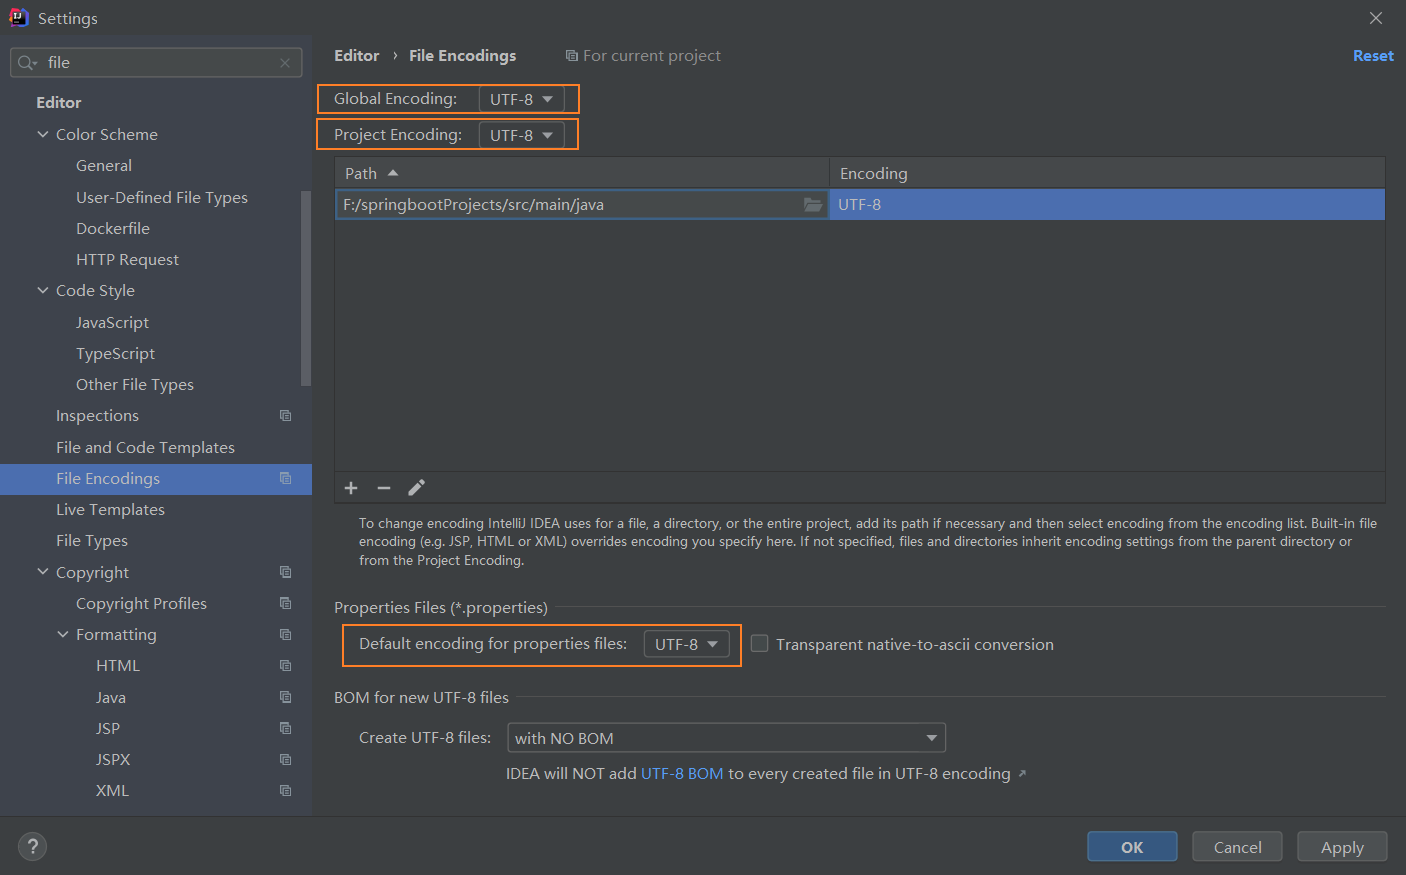Image resolution: width=1406 pixels, height=875 pixels.
Task: Open the Project Encoding dropdown
Action: pos(521,135)
